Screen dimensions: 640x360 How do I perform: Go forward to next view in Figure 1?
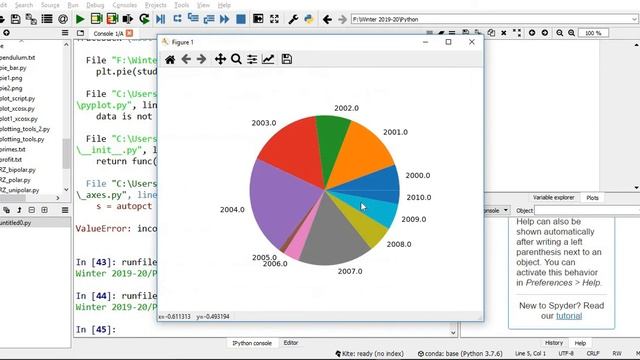click(x=201, y=60)
